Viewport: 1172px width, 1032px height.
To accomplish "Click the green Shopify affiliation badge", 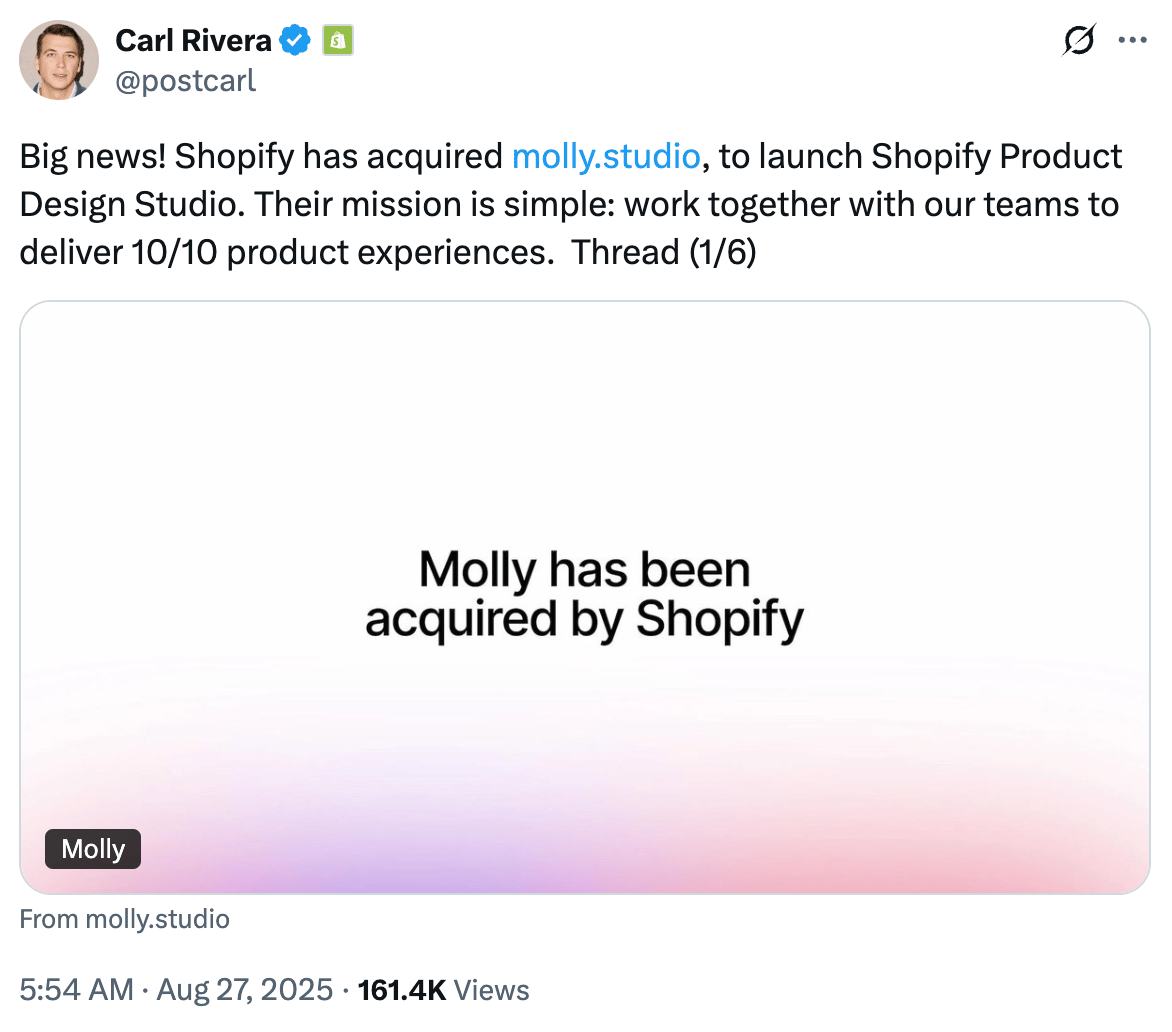I will coord(337,41).
